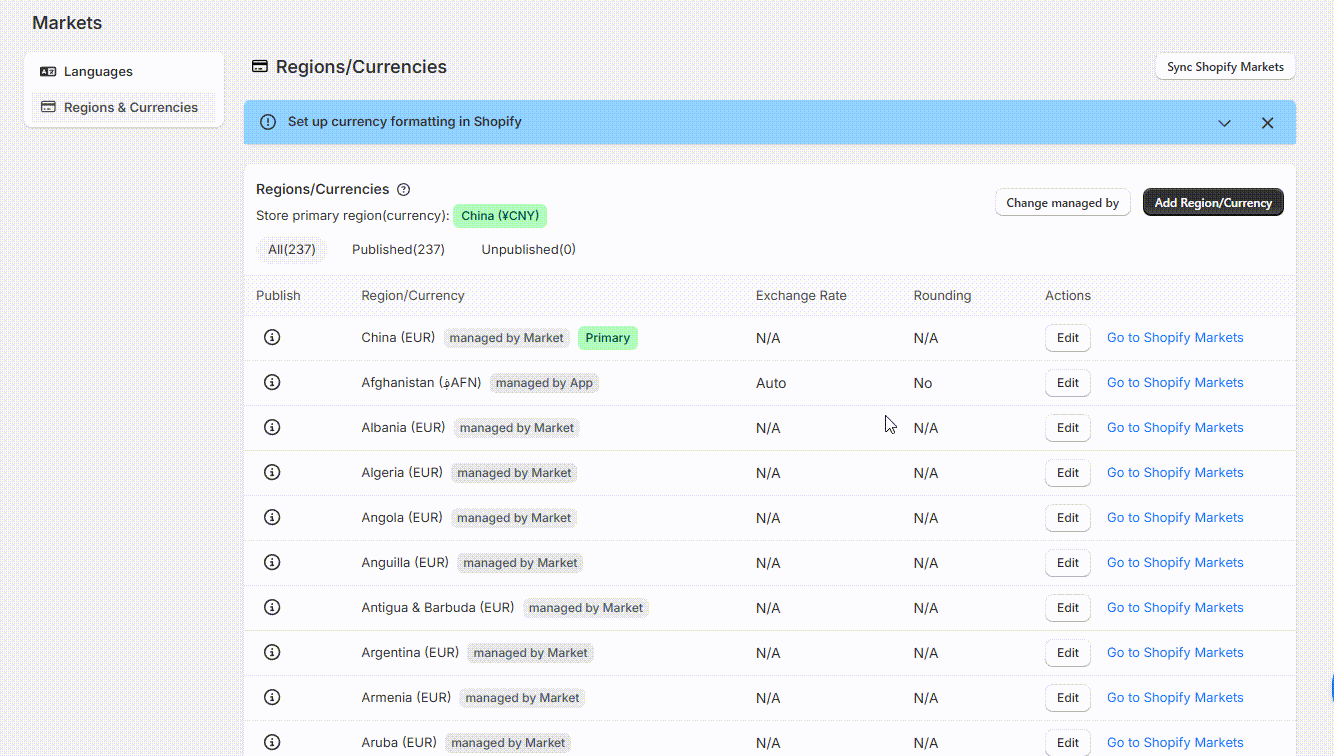
Task: Go to Shopify Markets for China
Action: pos(1175,338)
